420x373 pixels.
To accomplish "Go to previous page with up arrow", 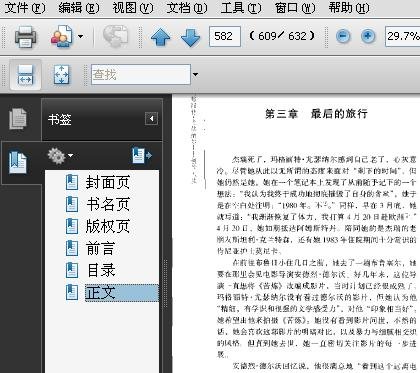I will [160, 37].
